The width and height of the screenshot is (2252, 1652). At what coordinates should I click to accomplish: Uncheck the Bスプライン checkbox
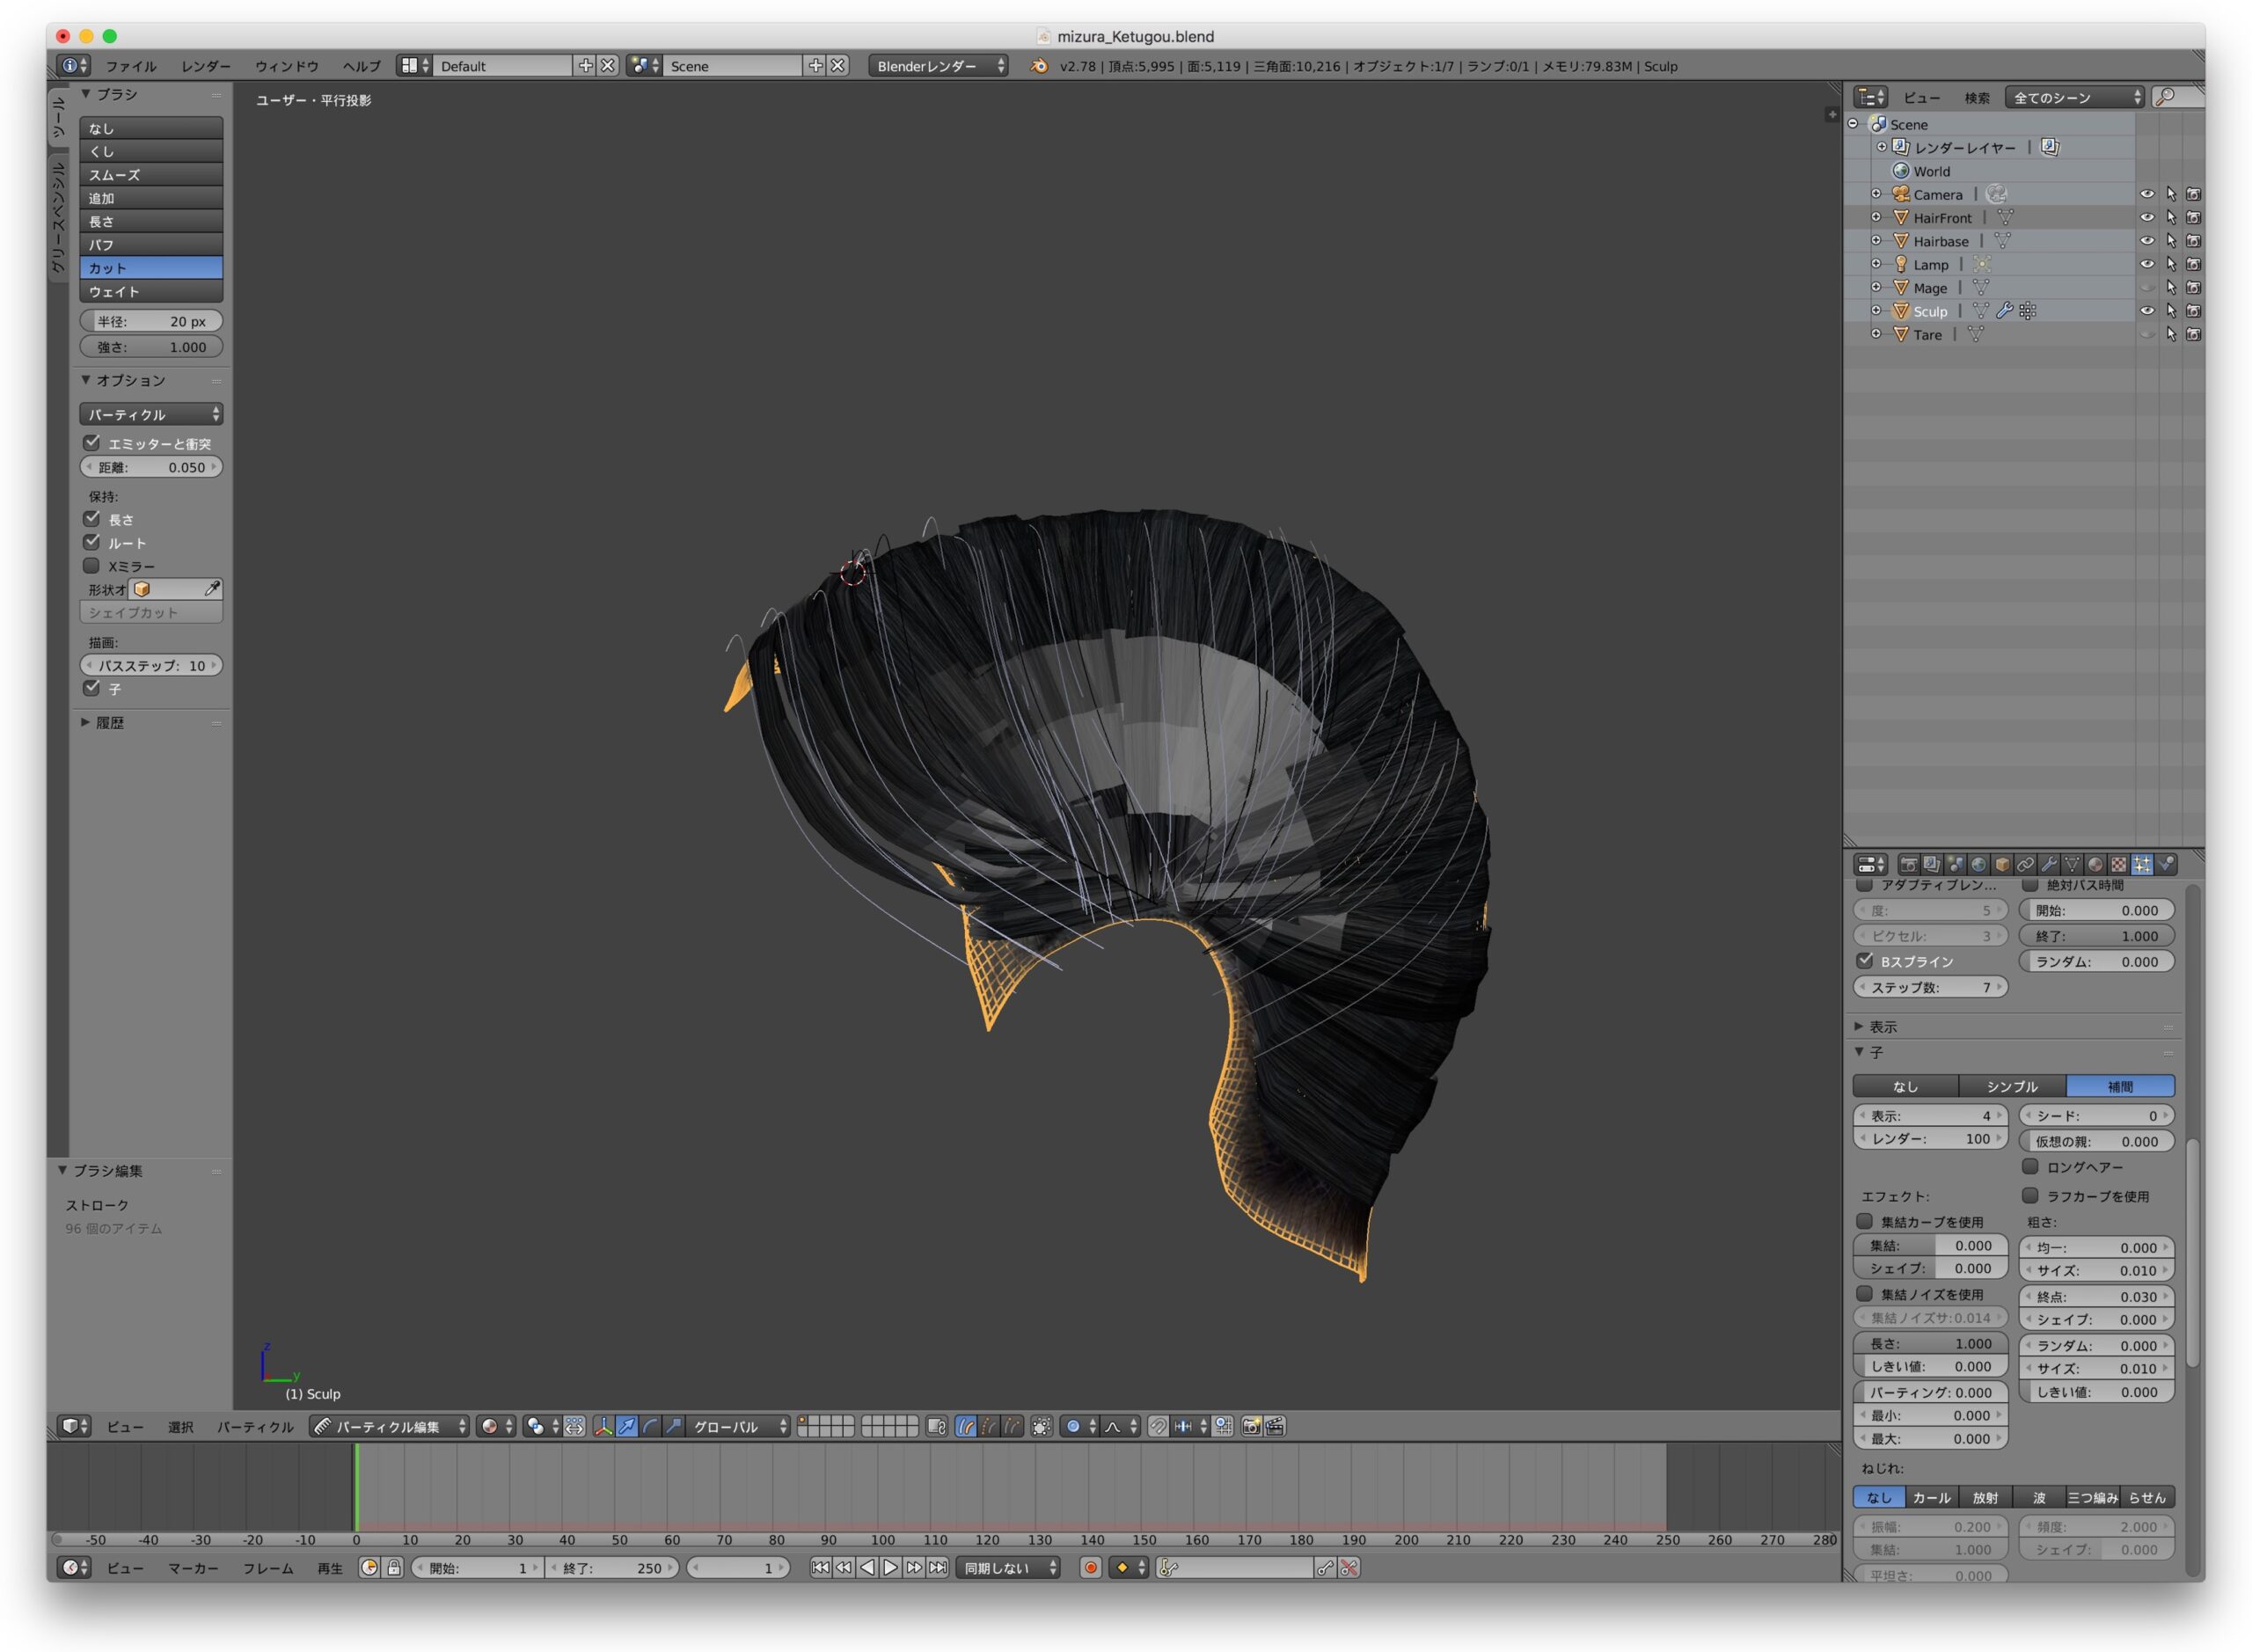click(x=1865, y=960)
